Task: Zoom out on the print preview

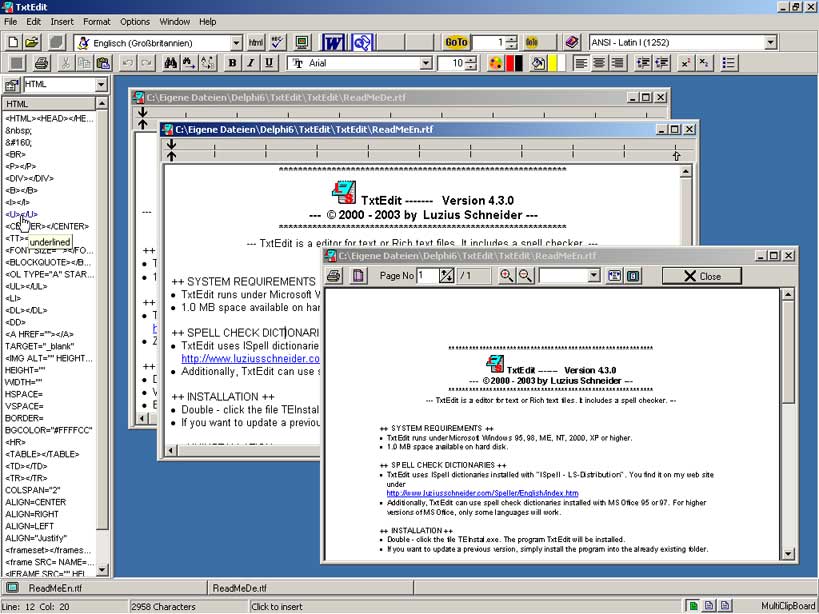Action: click(x=525, y=276)
